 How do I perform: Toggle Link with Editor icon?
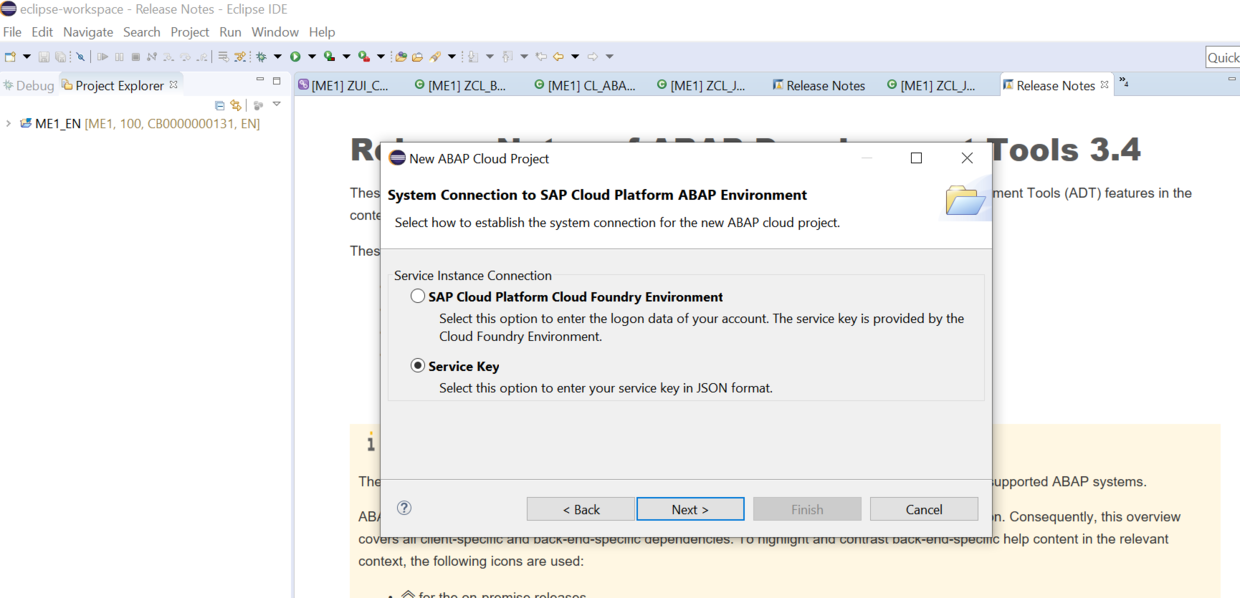point(236,105)
